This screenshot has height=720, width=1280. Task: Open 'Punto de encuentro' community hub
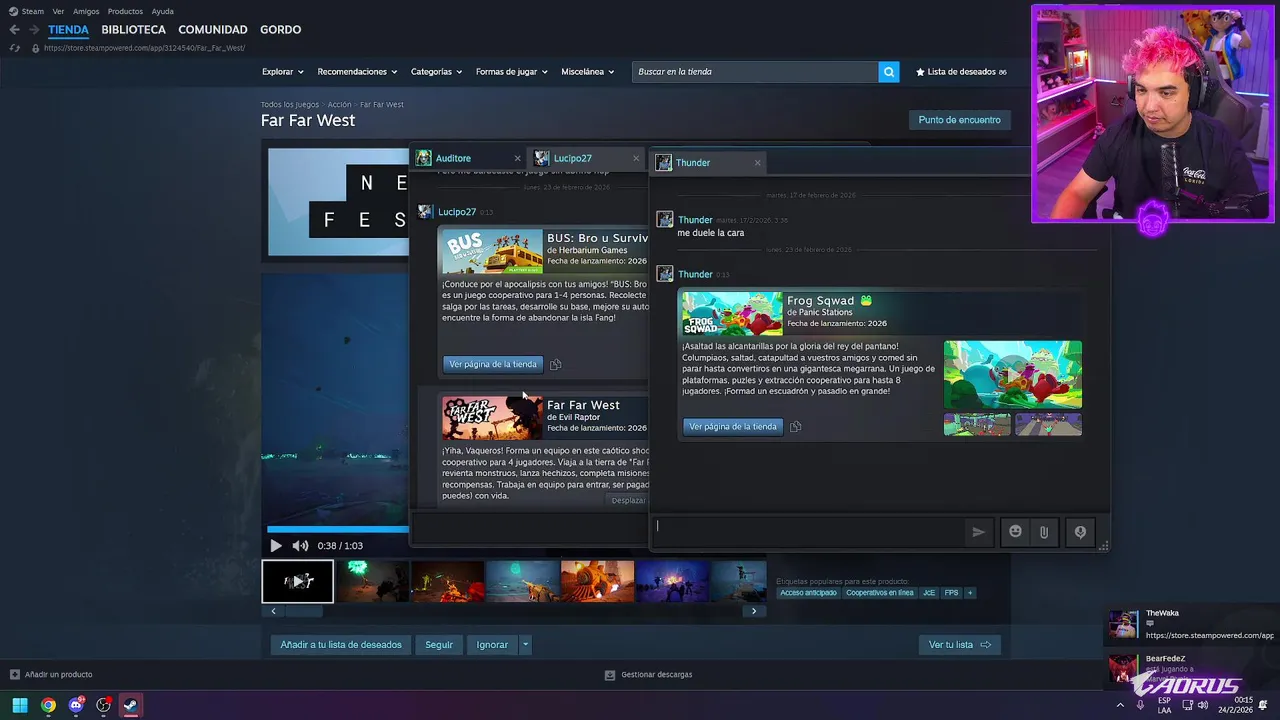(x=959, y=120)
